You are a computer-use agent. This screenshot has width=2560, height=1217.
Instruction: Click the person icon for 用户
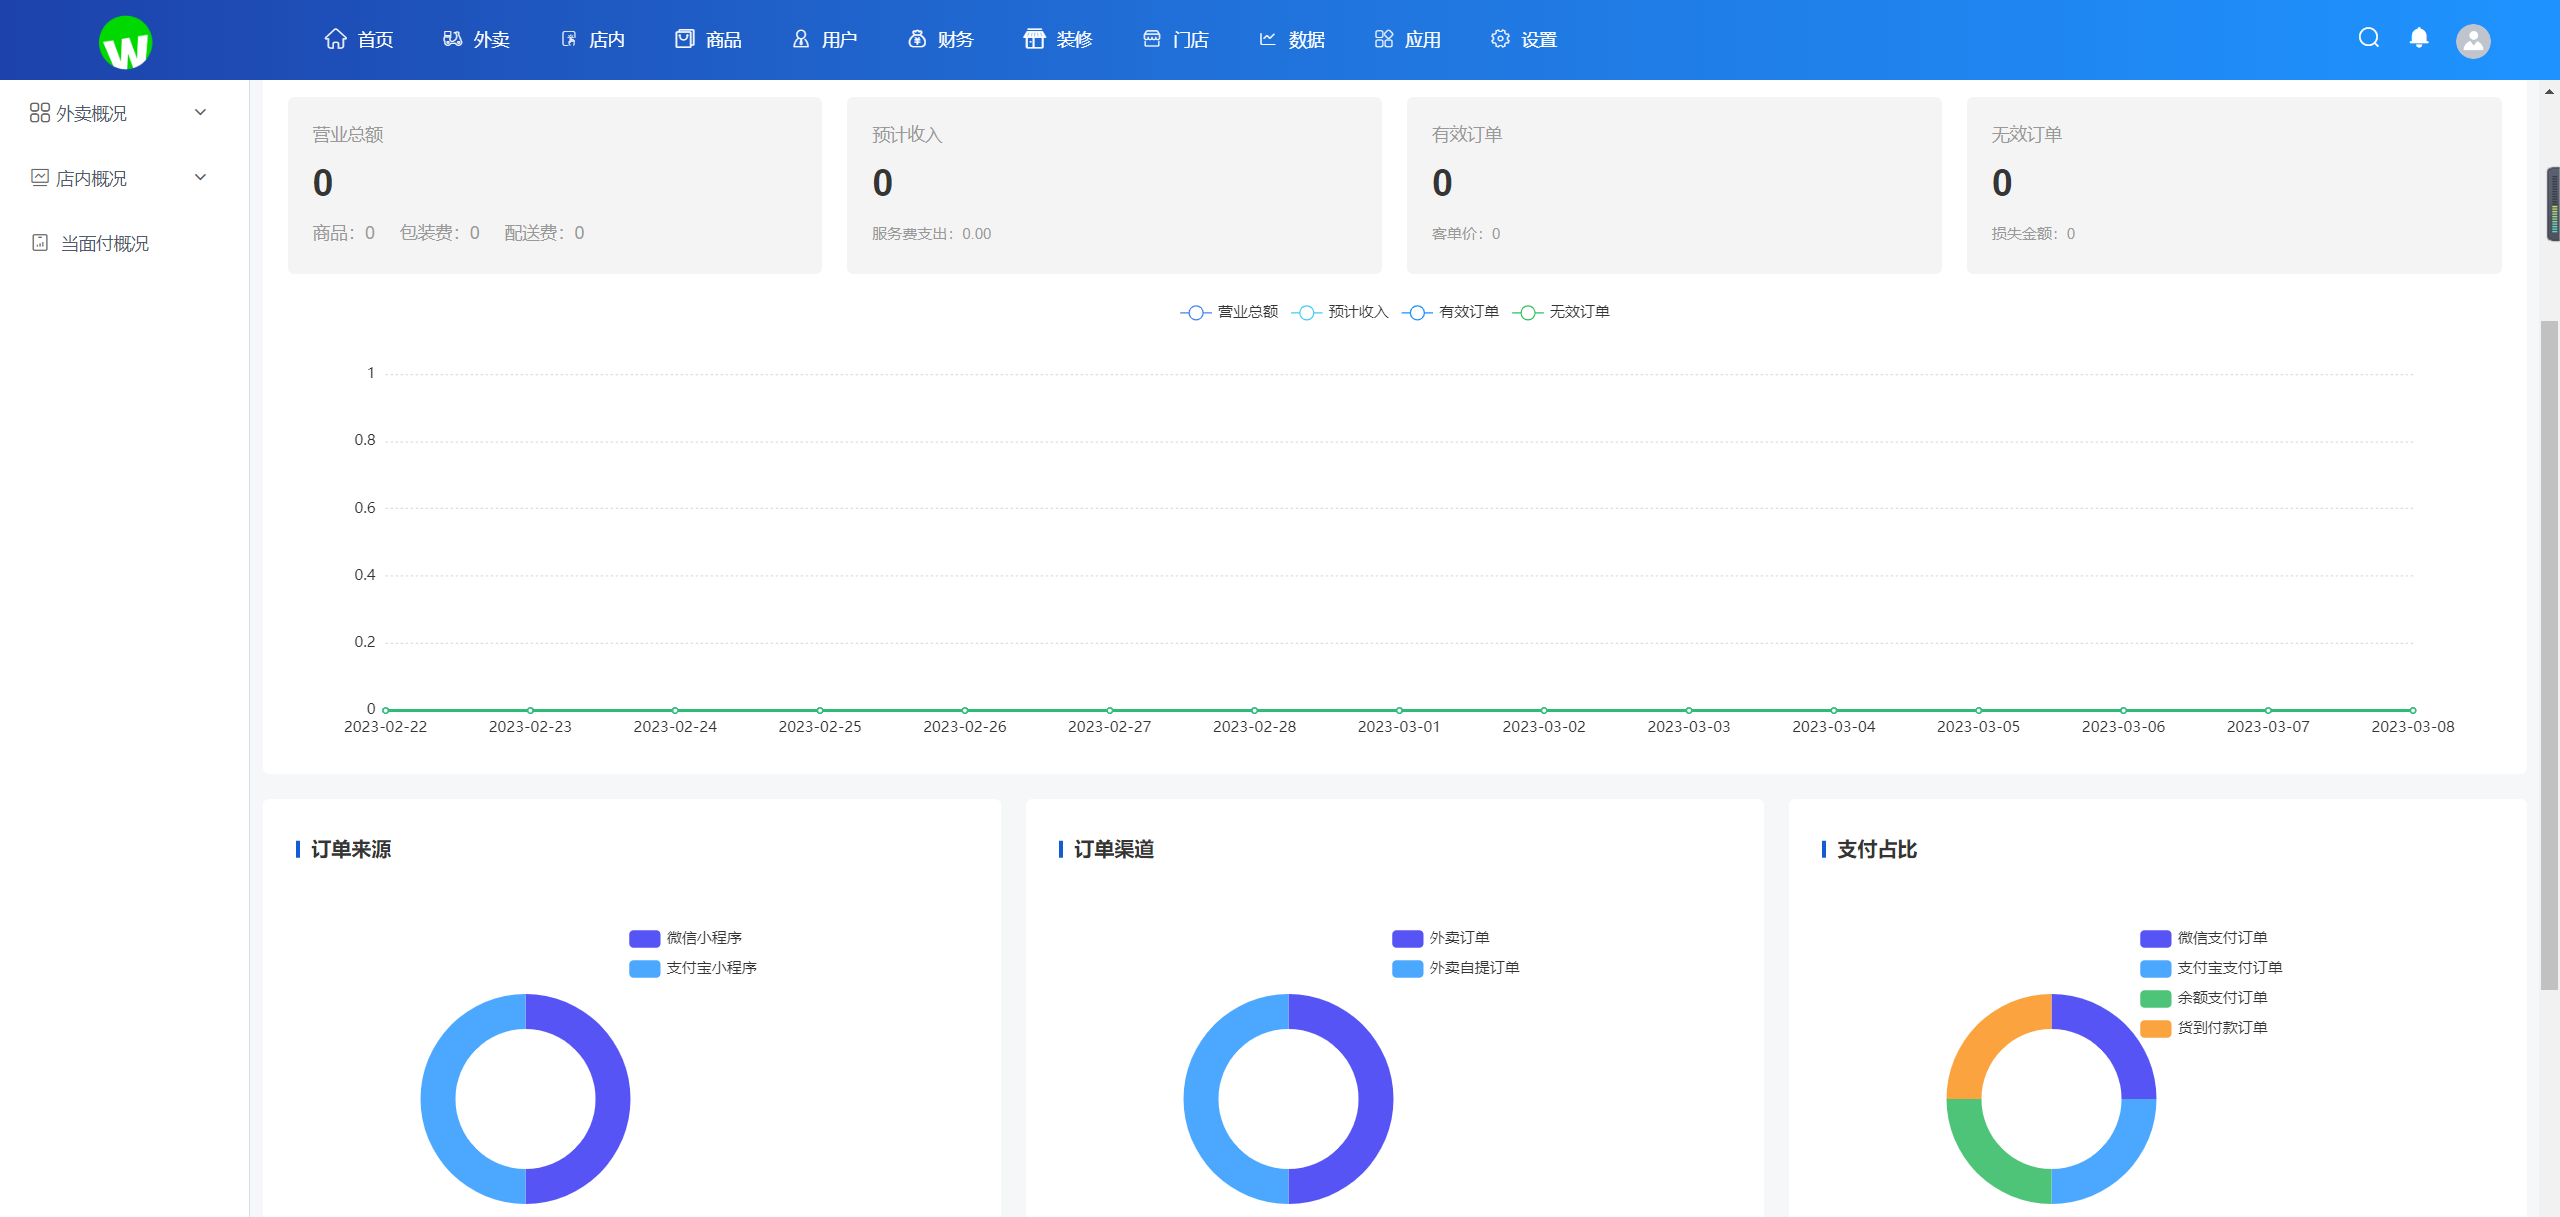click(x=801, y=39)
